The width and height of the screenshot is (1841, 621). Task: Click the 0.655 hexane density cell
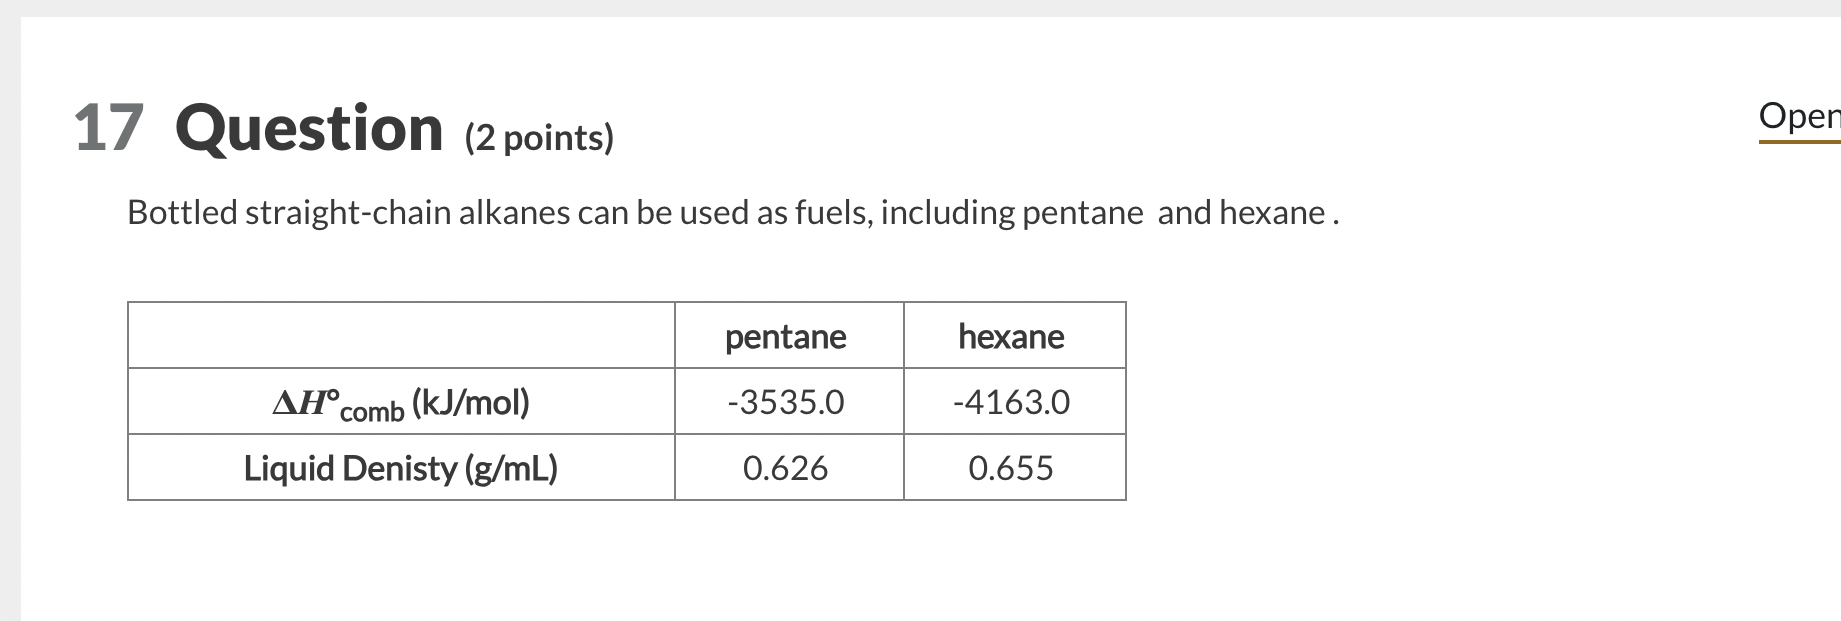click(1011, 468)
